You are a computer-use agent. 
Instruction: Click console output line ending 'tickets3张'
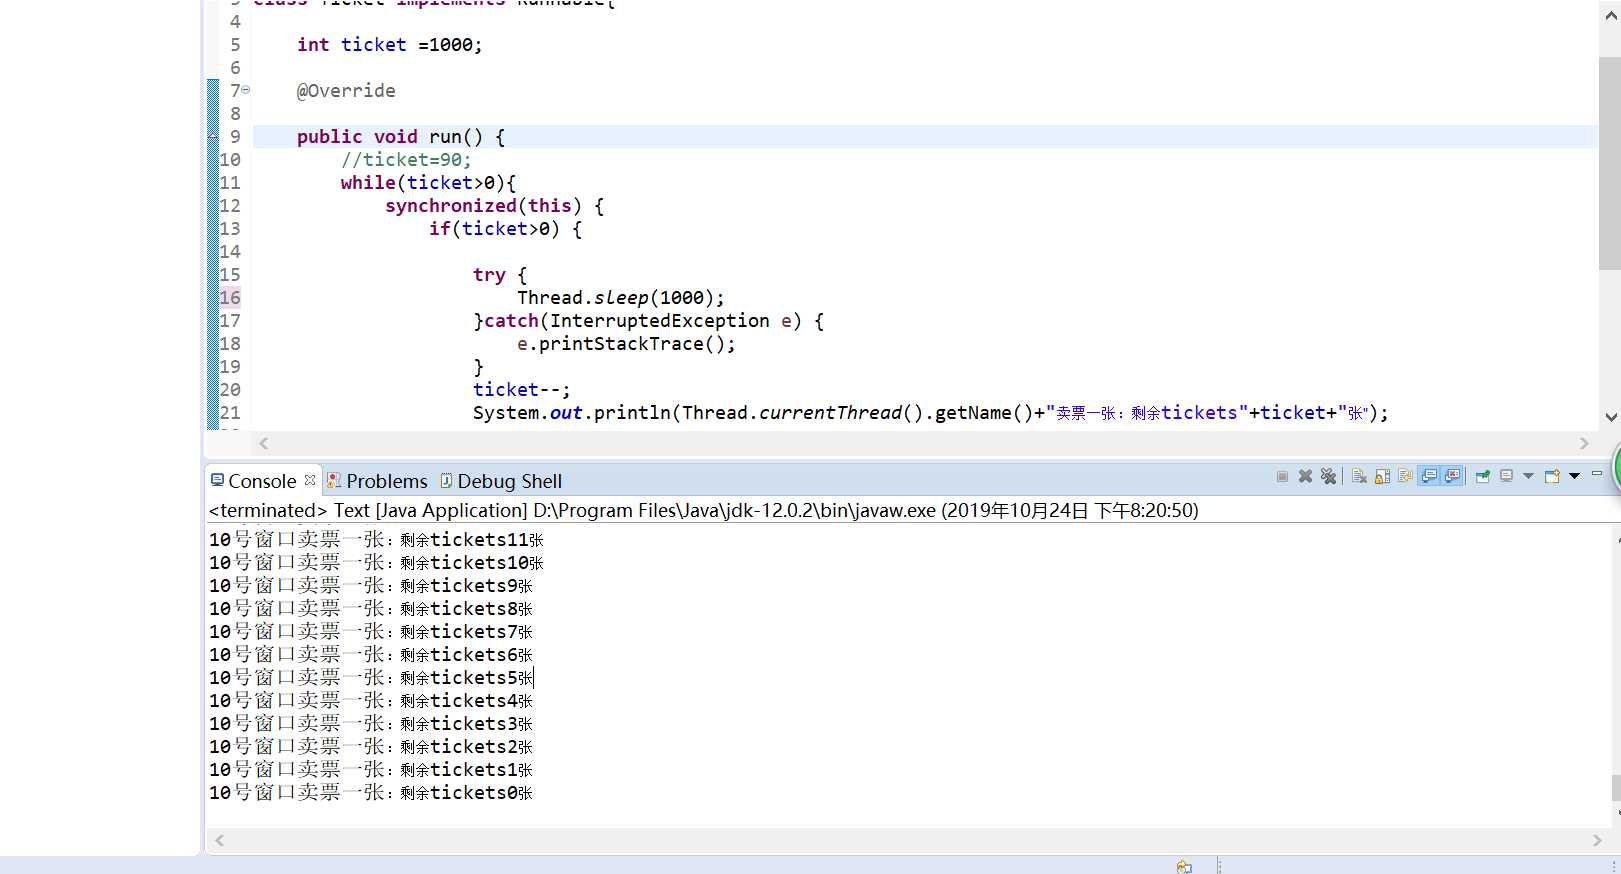(x=371, y=724)
